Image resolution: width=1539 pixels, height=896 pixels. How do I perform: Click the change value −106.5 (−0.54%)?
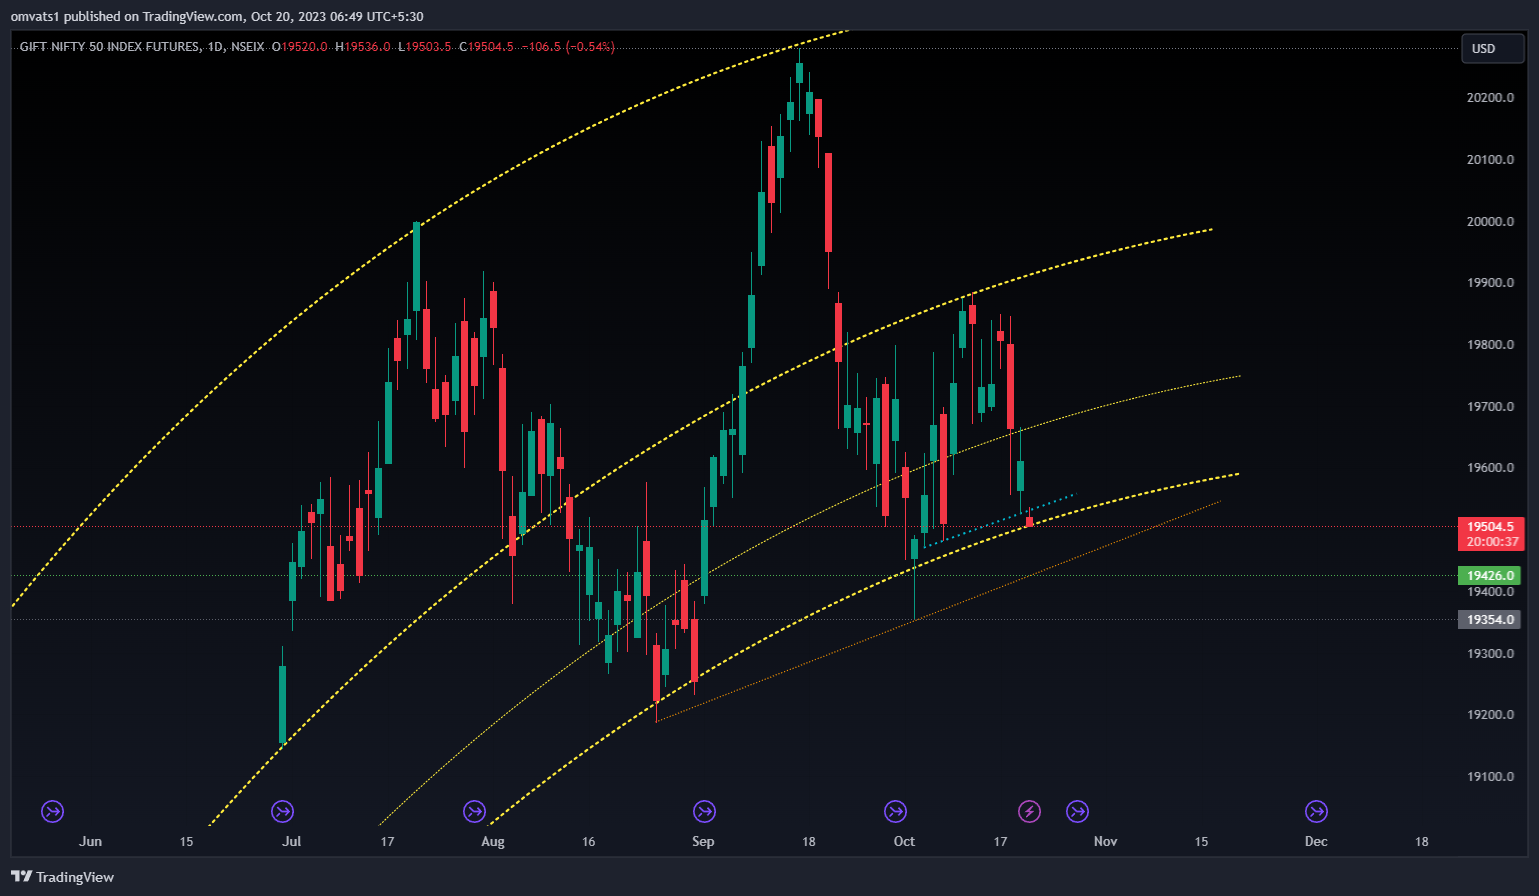[x=568, y=47]
